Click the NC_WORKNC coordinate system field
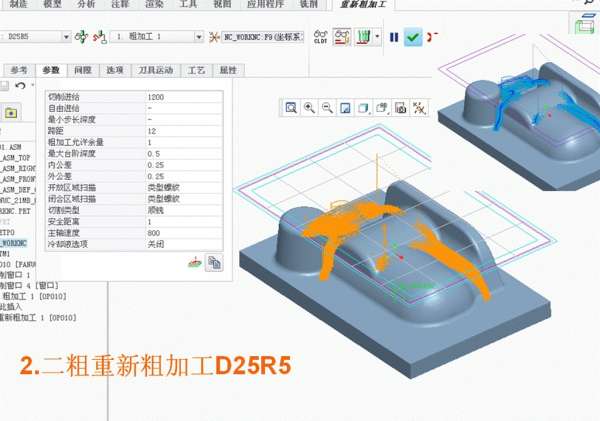Screen dimensions: 600x421 click(x=258, y=37)
